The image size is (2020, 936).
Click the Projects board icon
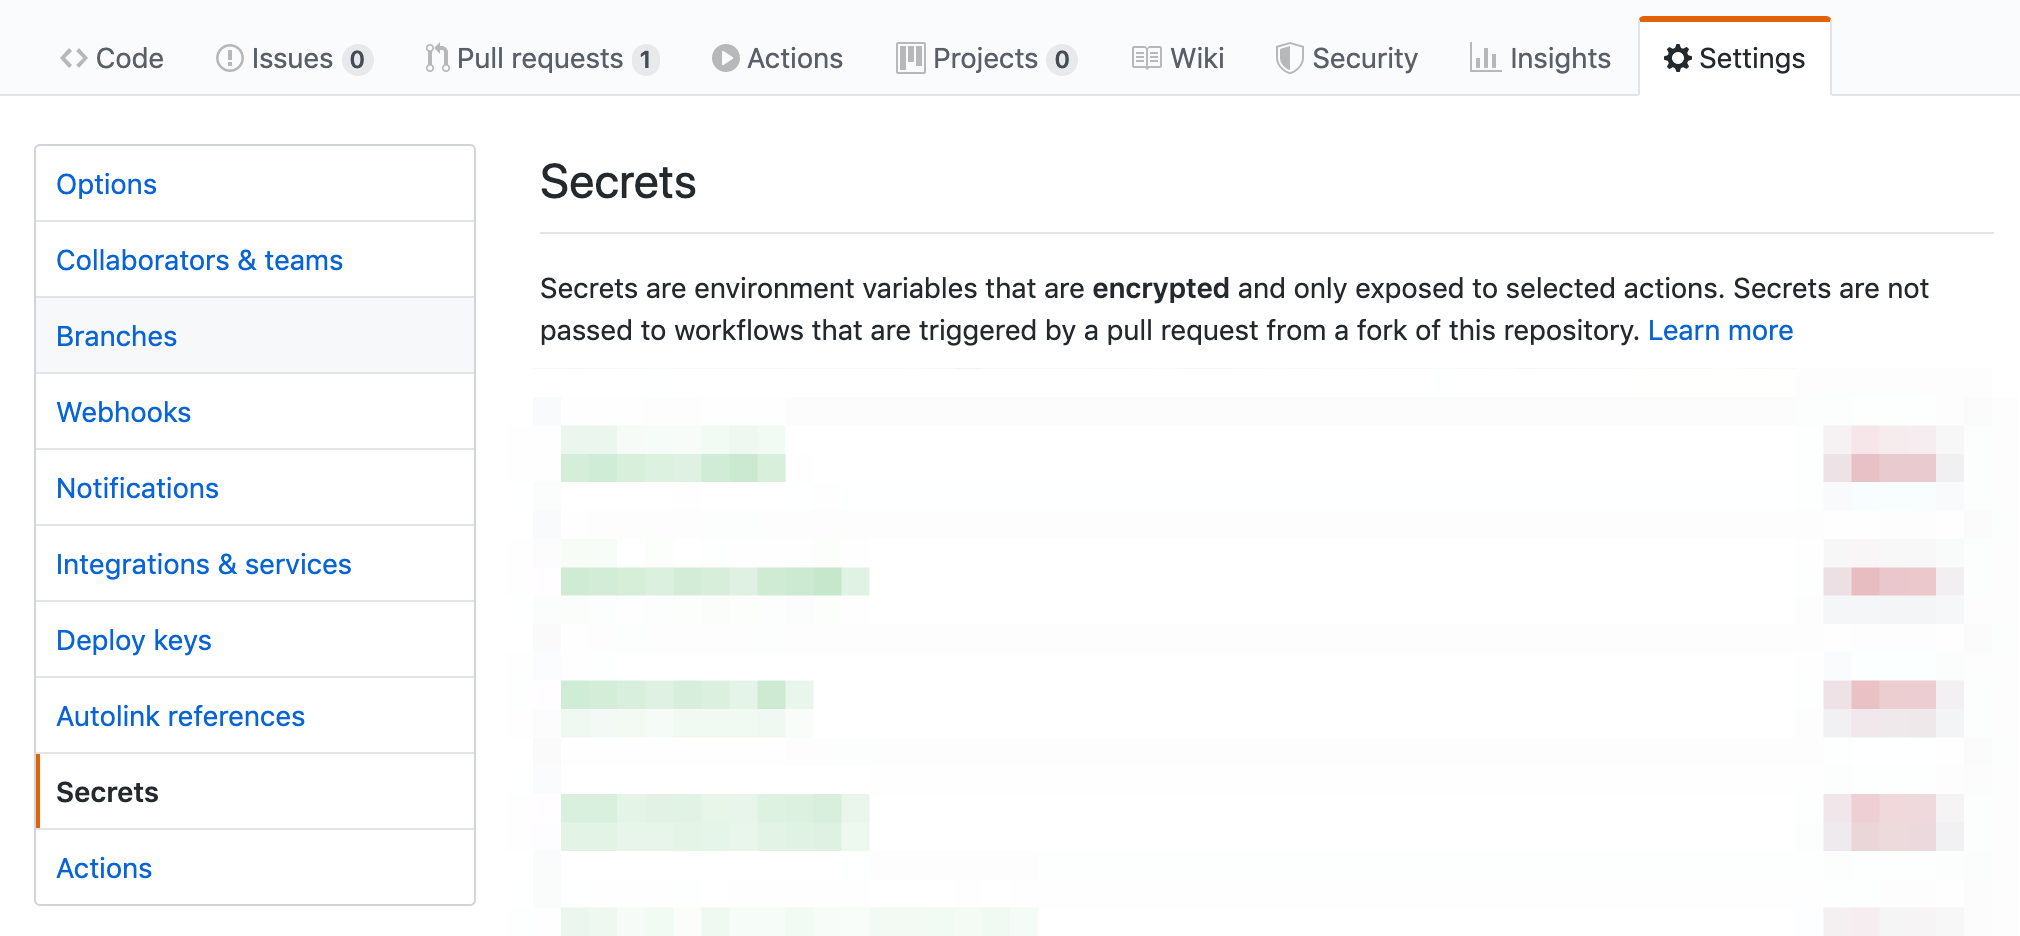point(910,58)
